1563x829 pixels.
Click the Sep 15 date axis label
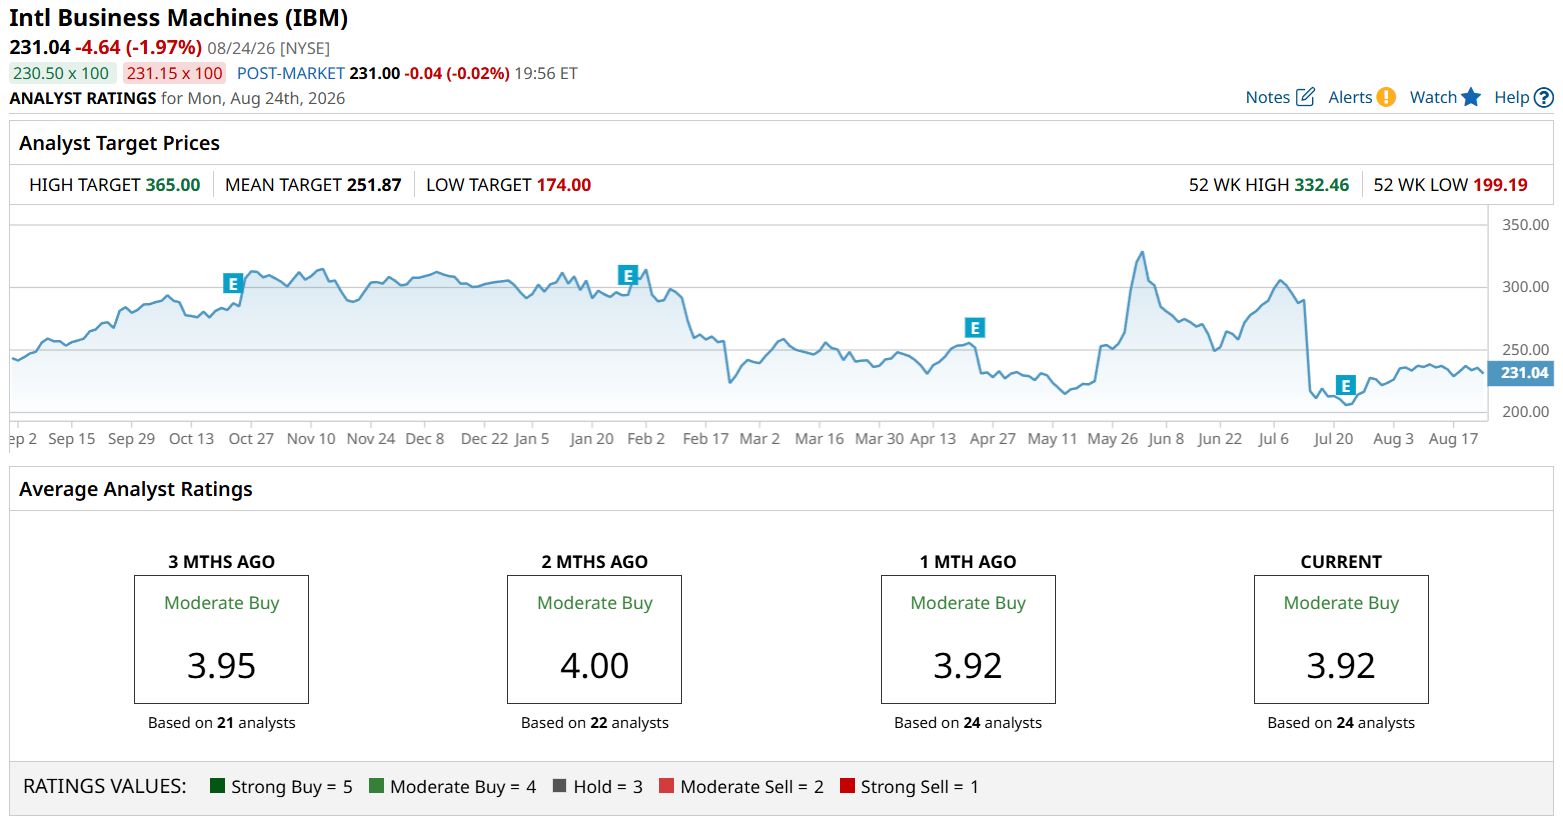[x=72, y=439]
